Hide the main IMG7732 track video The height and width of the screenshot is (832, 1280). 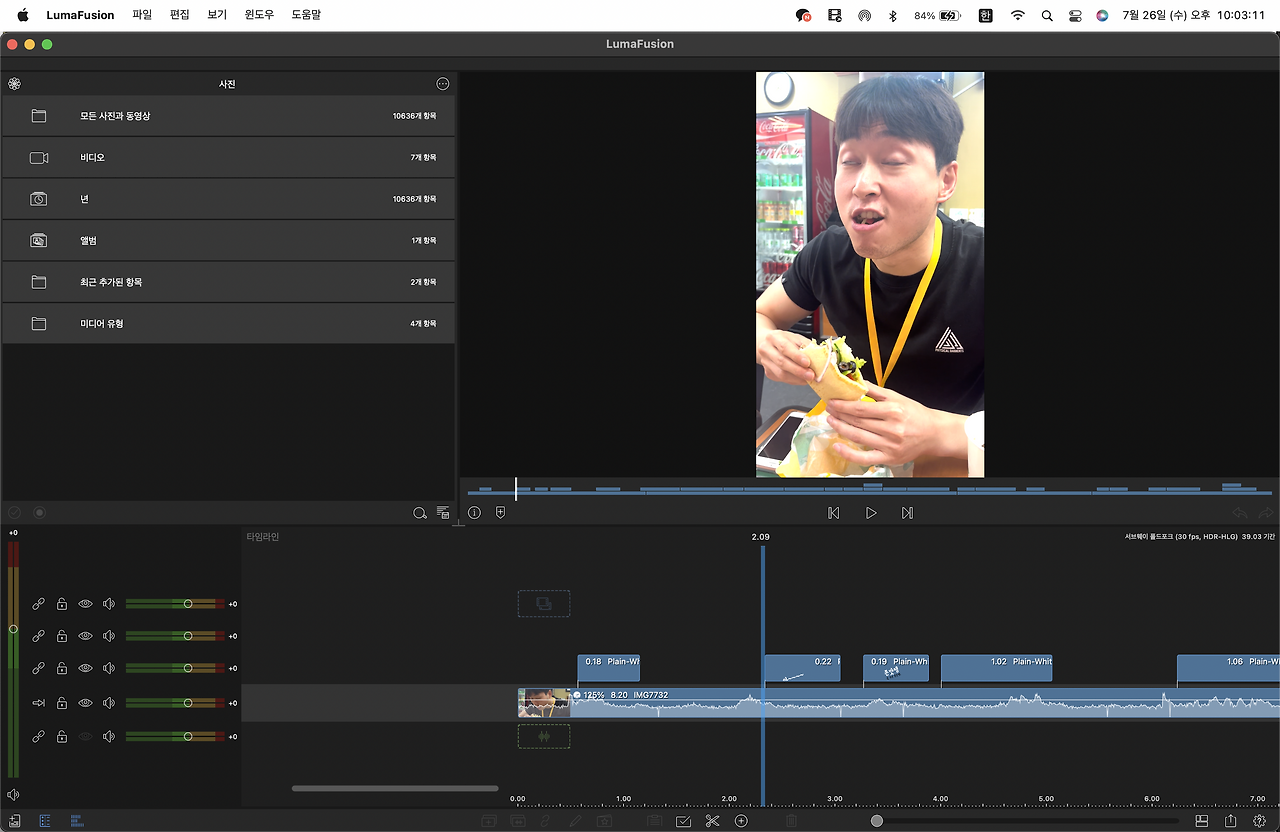pos(85,703)
